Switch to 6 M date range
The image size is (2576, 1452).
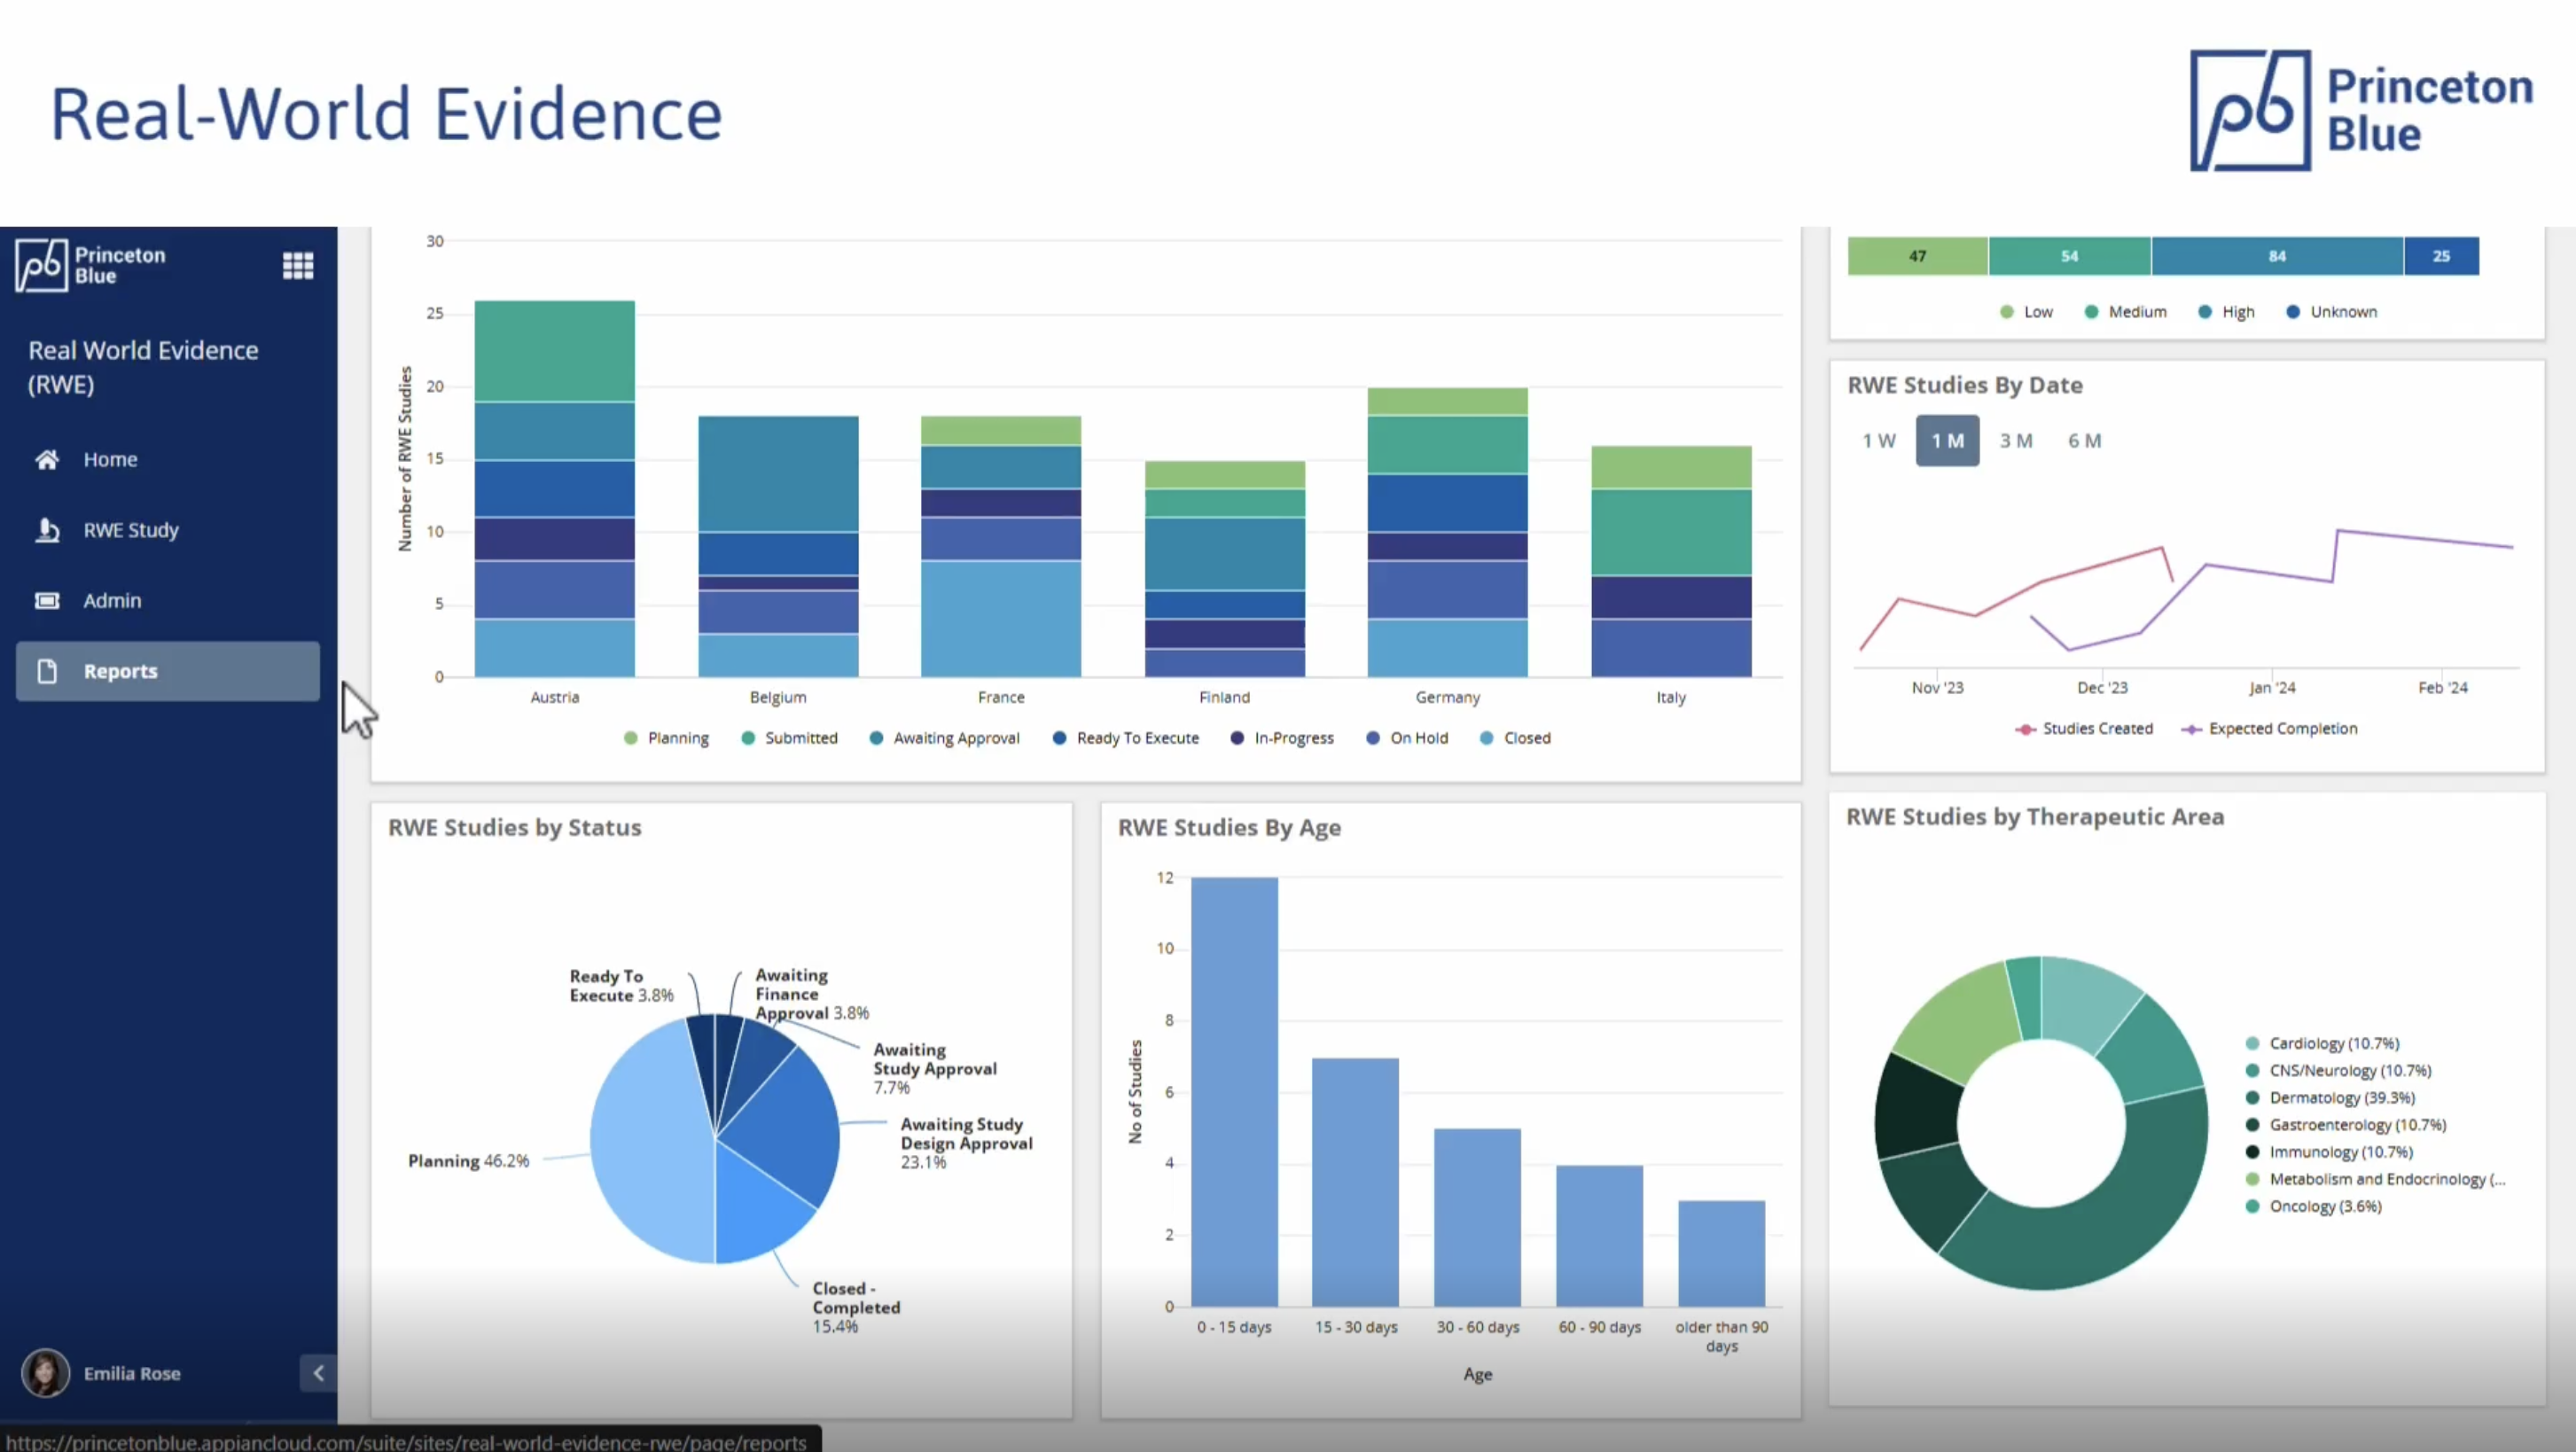click(x=2084, y=441)
